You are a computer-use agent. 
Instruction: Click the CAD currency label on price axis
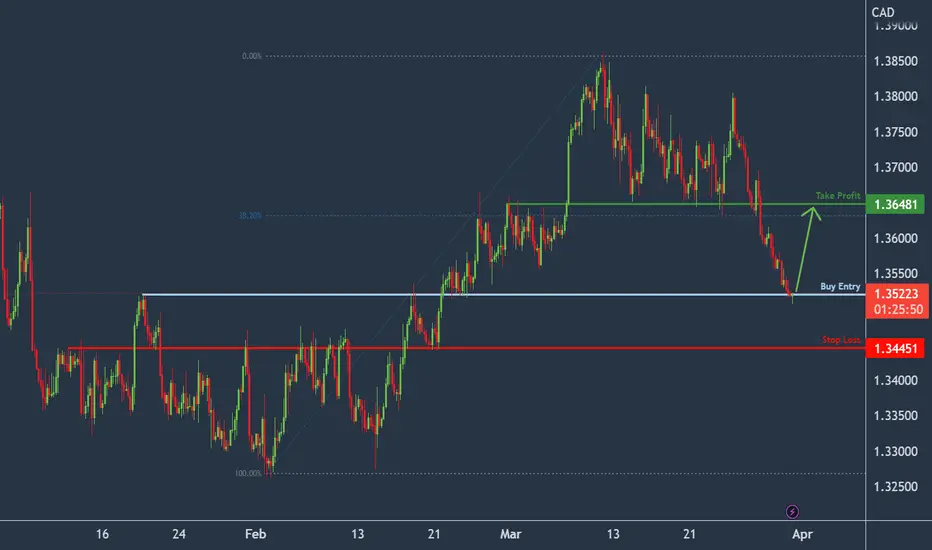883,12
